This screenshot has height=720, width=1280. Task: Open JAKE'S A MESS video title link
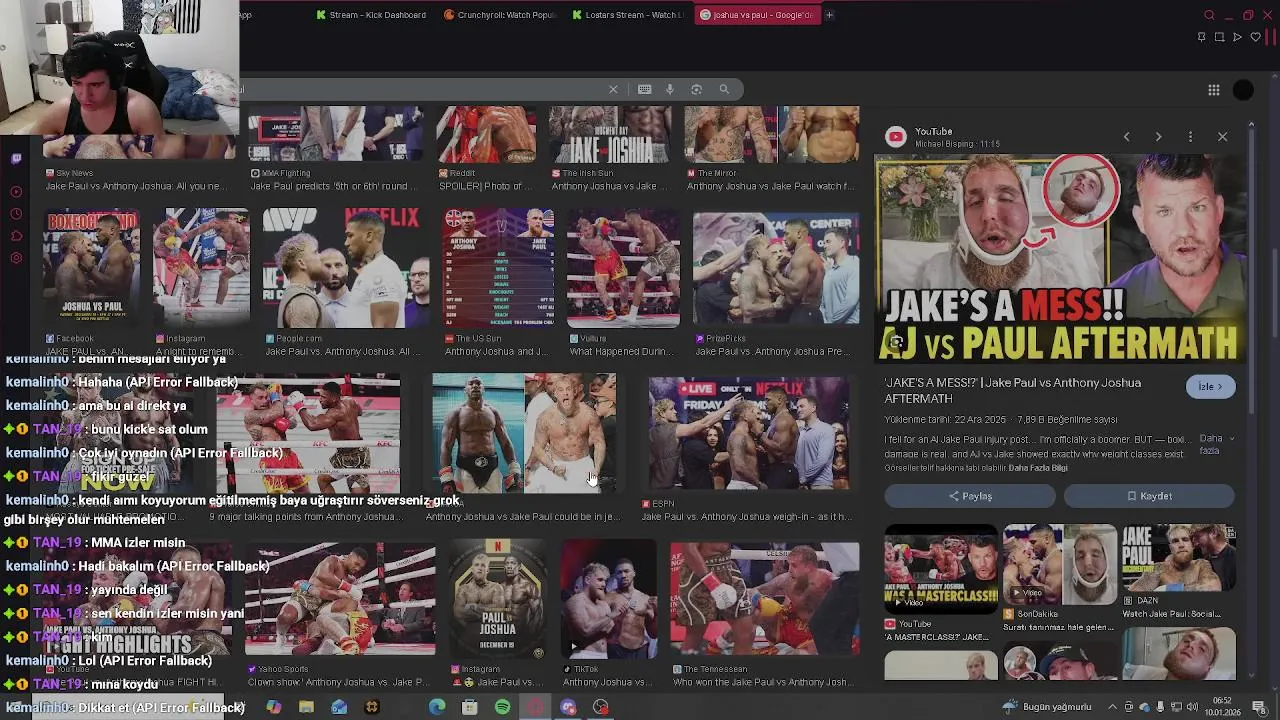pyautogui.click(x=1012, y=390)
